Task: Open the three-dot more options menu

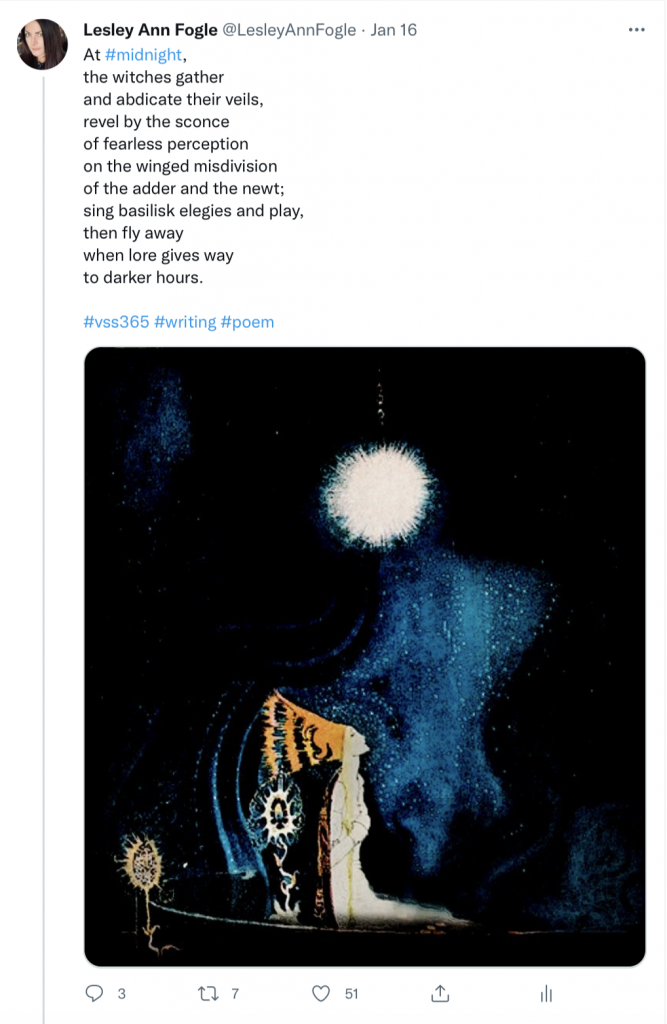Action: point(636,30)
